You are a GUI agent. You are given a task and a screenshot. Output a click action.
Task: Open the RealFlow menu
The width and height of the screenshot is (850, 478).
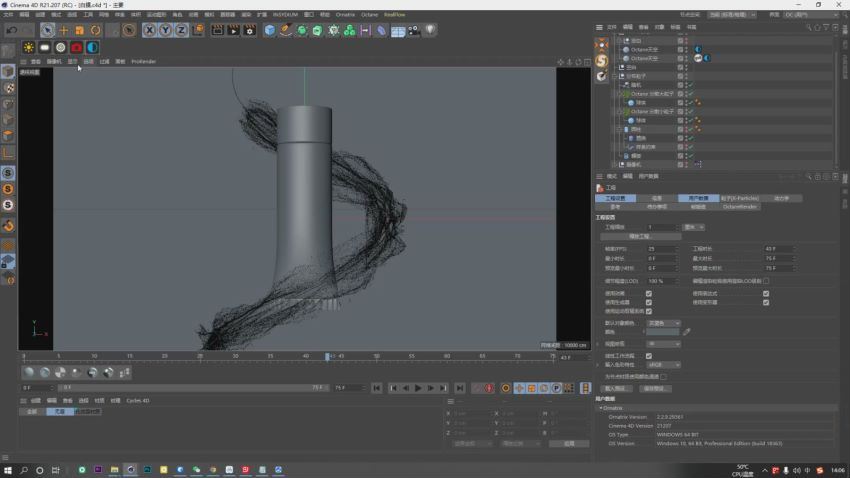click(395, 15)
